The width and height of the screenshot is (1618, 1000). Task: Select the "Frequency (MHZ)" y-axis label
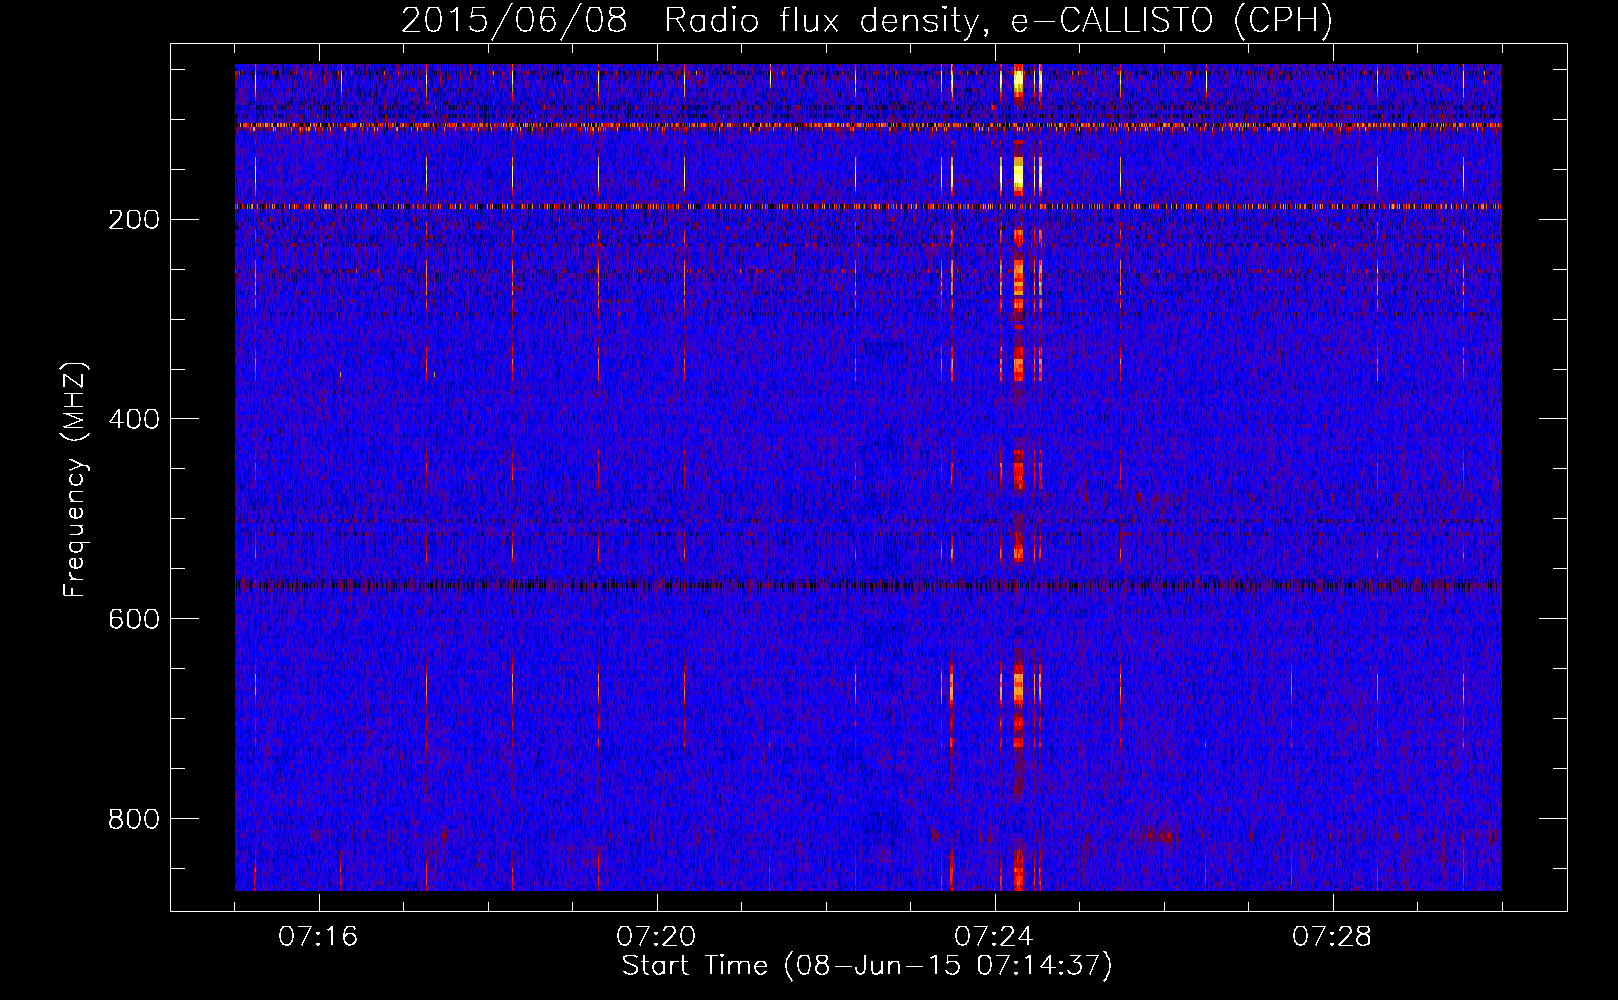click(x=75, y=480)
